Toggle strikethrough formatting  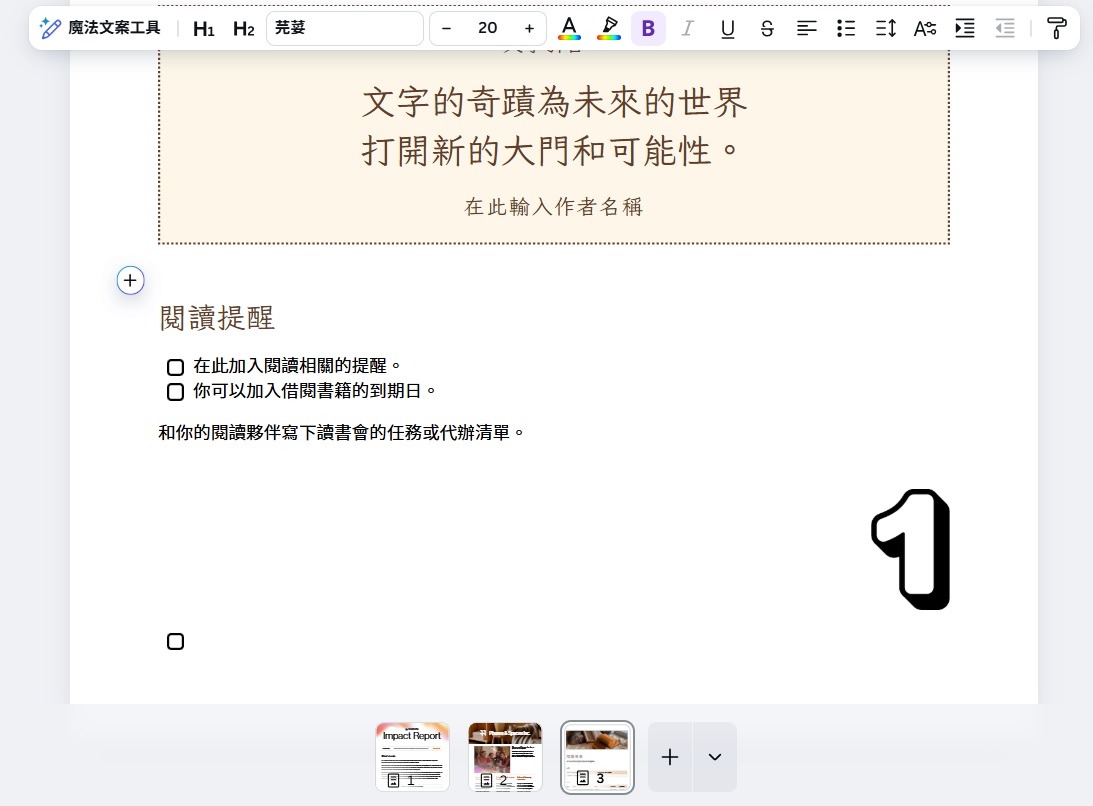767,29
